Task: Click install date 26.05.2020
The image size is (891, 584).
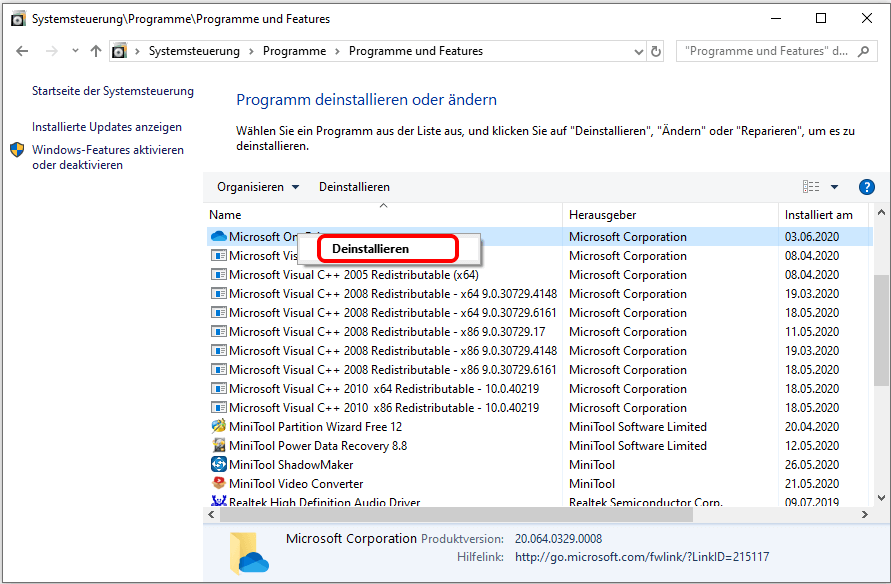Action: point(812,465)
